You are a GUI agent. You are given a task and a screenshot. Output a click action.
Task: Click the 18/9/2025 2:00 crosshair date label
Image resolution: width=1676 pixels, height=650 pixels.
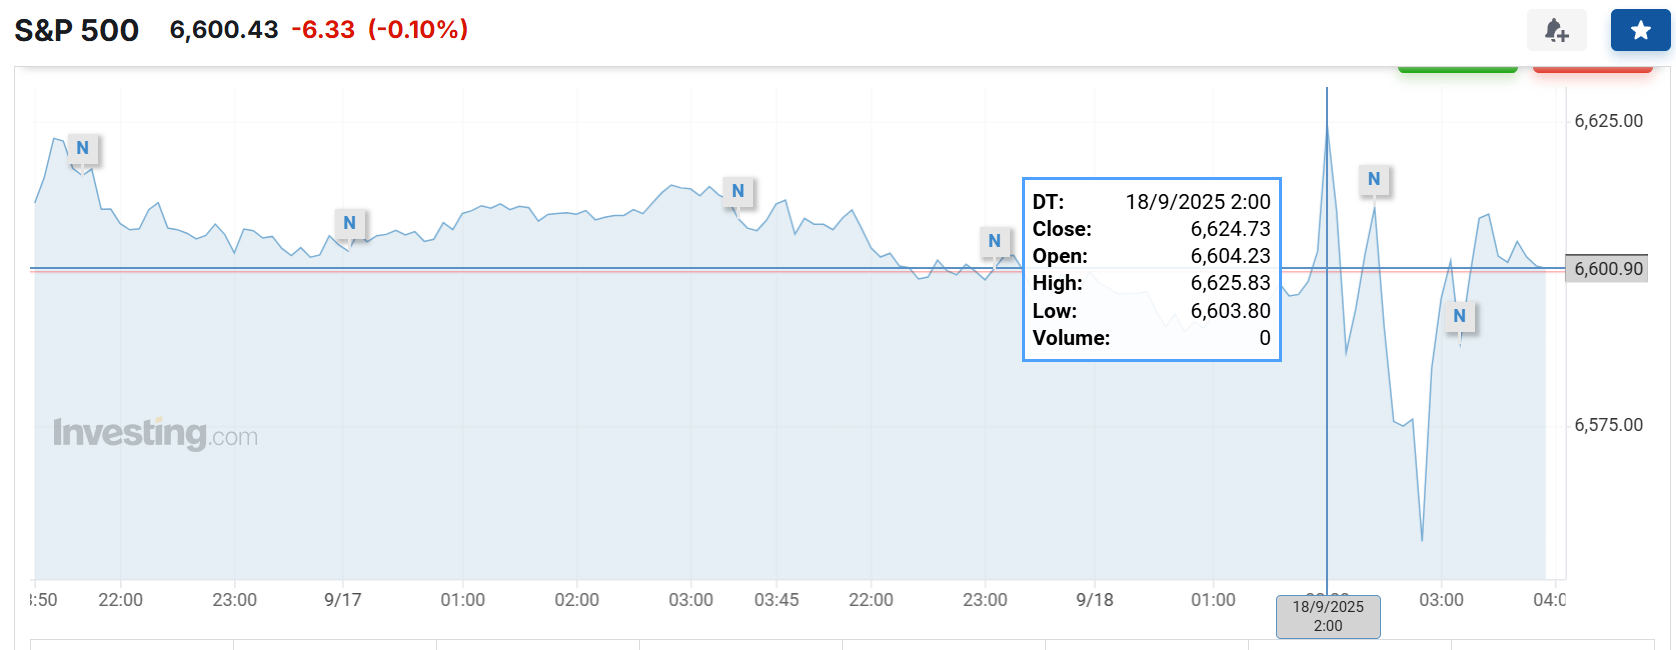tap(1327, 616)
